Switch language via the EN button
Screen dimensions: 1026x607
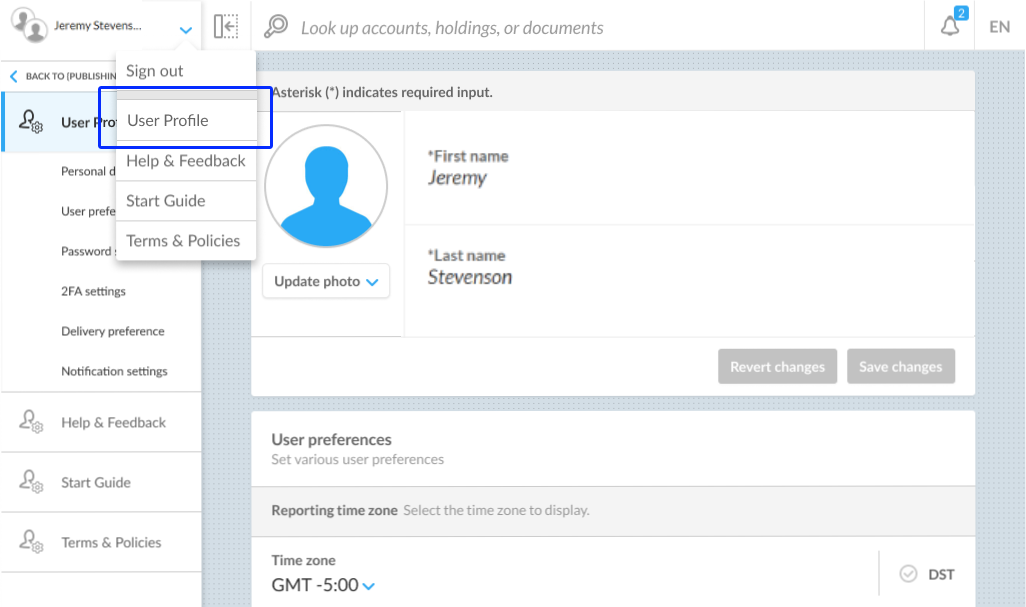pyautogui.click(x=999, y=27)
